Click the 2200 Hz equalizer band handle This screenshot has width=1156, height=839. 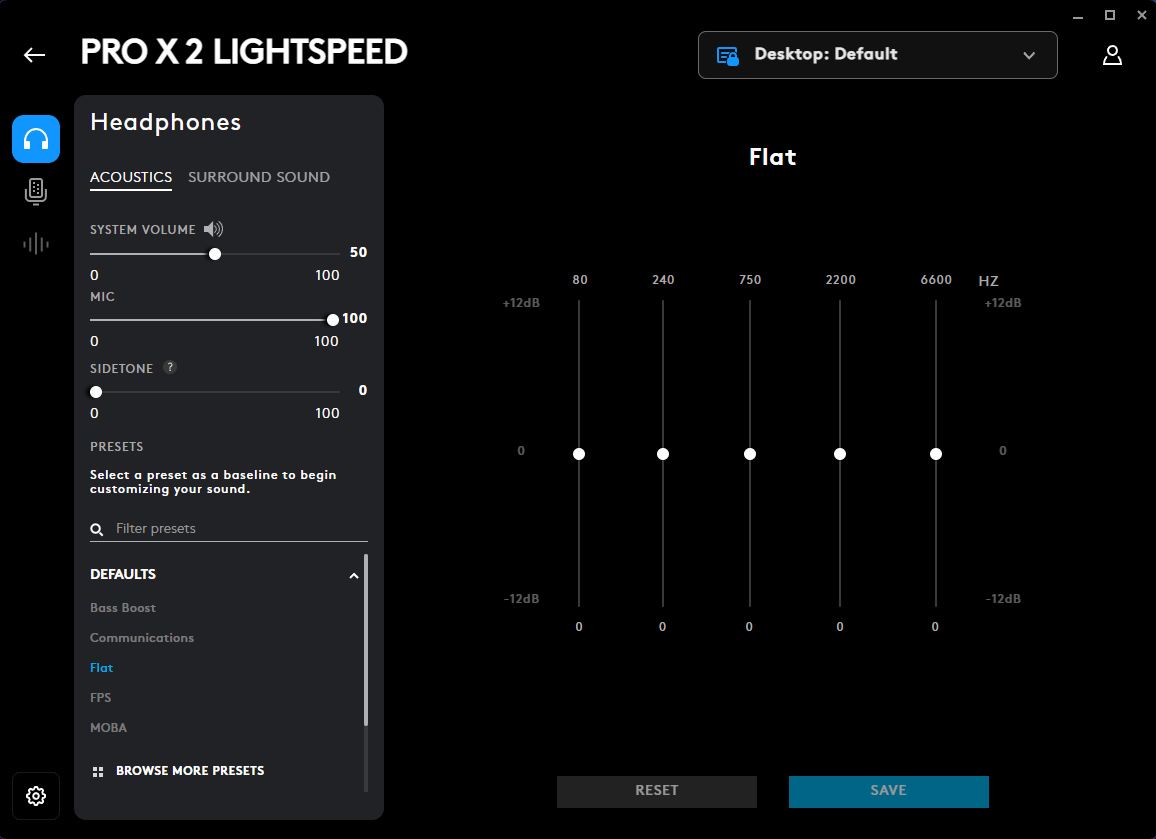pos(840,453)
